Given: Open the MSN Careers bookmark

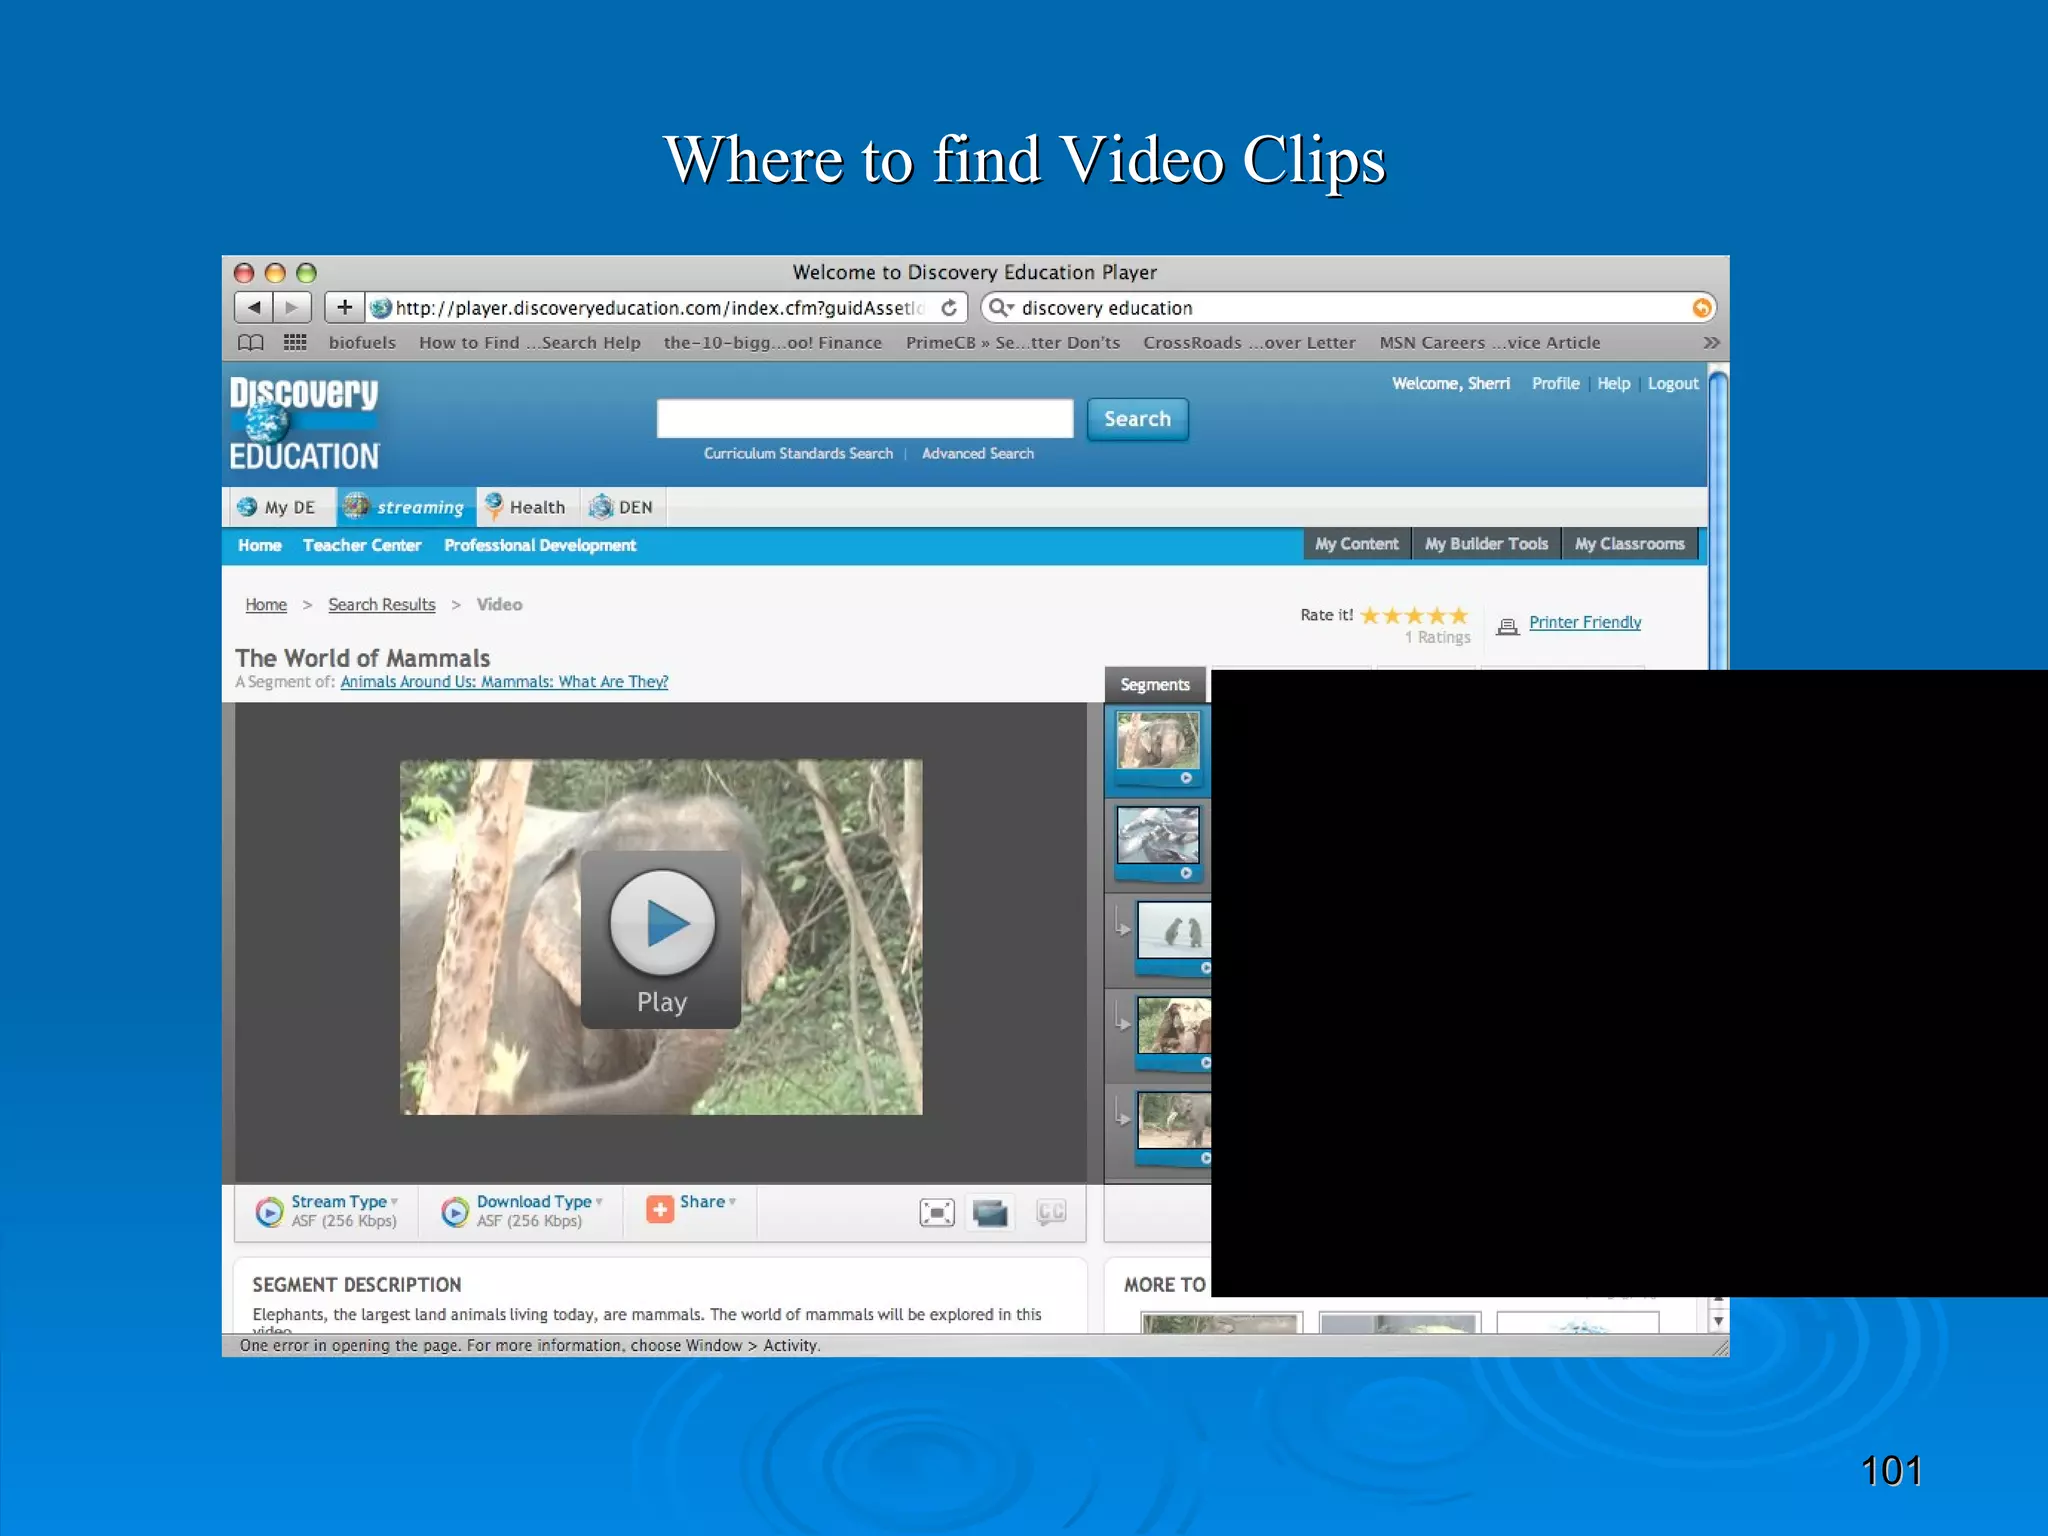Looking at the screenshot, I should coord(1490,343).
